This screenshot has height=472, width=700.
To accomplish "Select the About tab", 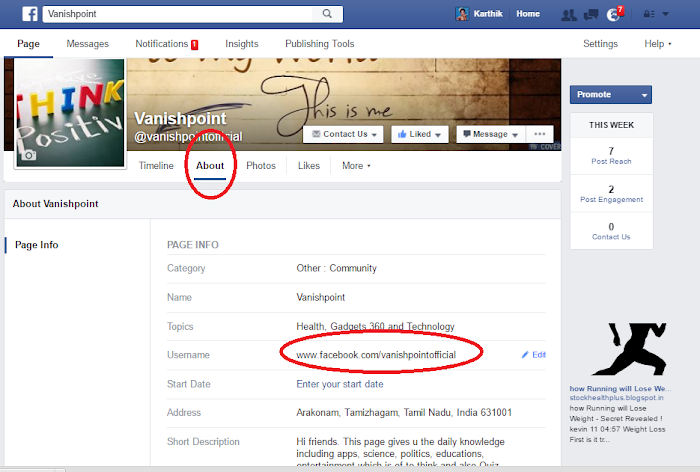I will click(x=210, y=166).
